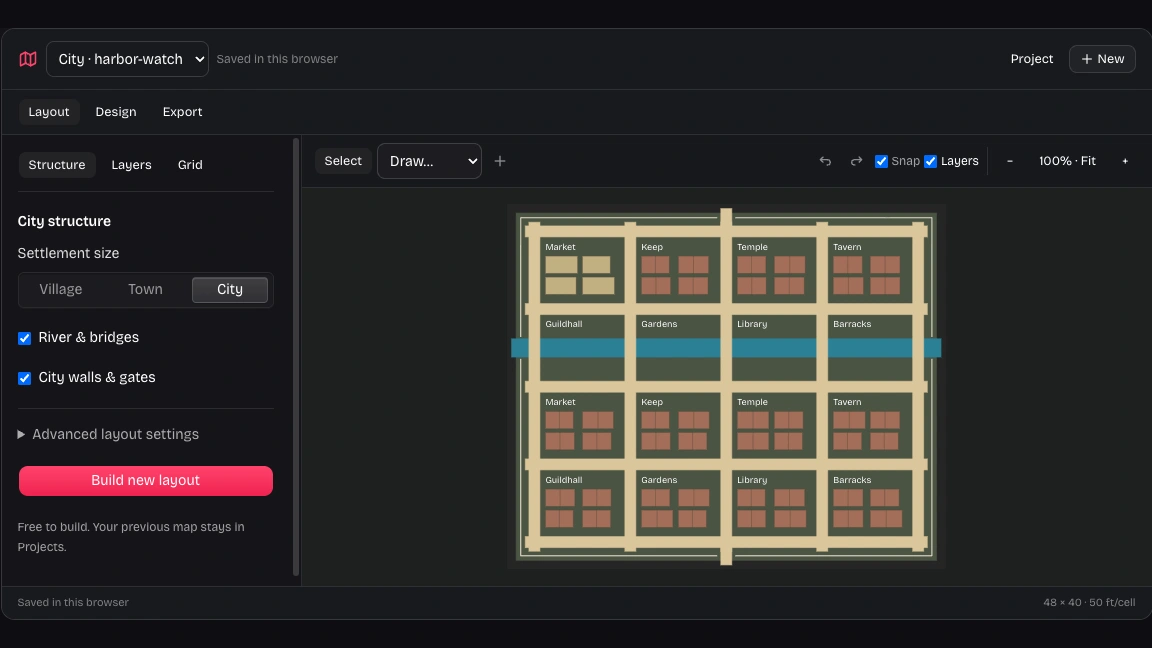Select the upper Library block on map
This screenshot has width=1152, height=648.
774,348
